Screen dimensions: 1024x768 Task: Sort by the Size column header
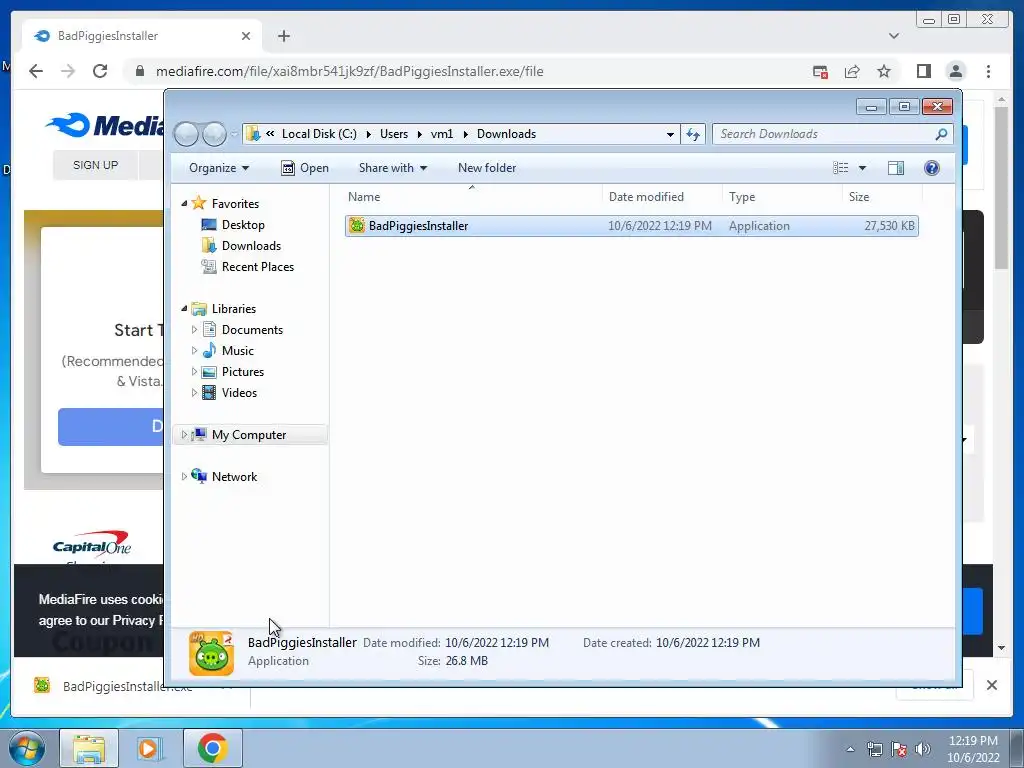882,197
